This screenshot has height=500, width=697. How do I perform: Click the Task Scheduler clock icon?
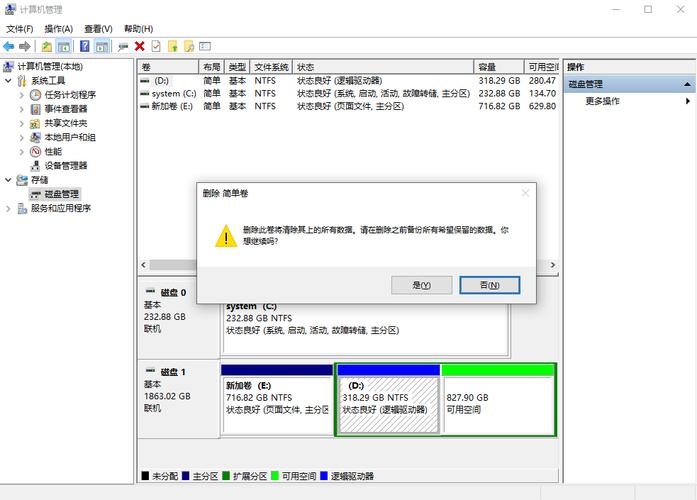point(35,95)
